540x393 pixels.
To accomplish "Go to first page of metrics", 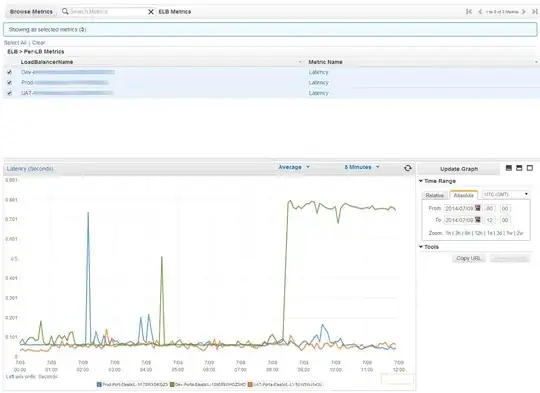I will [x=469, y=12].
